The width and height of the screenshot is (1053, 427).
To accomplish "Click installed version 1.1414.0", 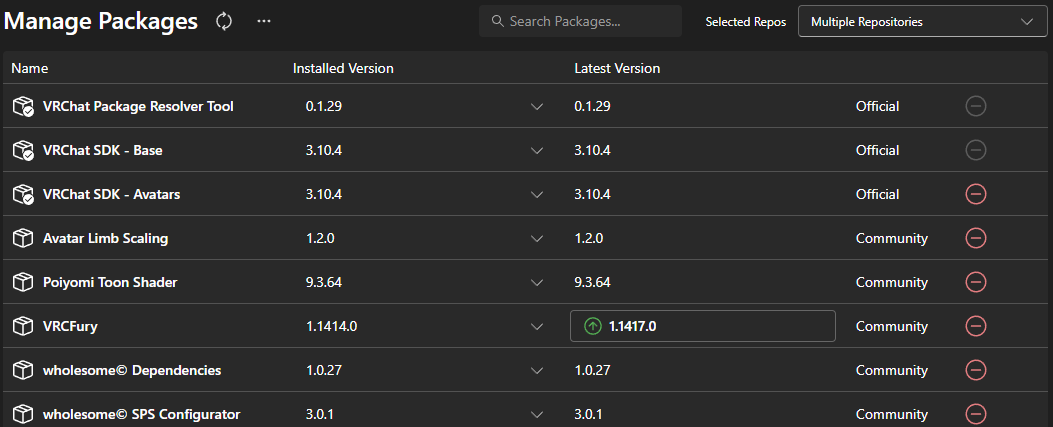I will pyautogui.click(x=331, y=326).
